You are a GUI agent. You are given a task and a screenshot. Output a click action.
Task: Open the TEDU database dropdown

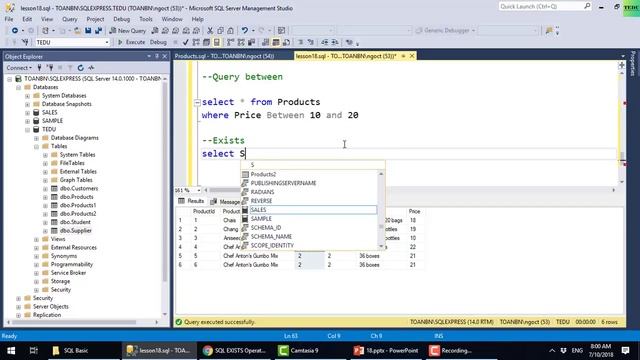(x=107, y=42)
